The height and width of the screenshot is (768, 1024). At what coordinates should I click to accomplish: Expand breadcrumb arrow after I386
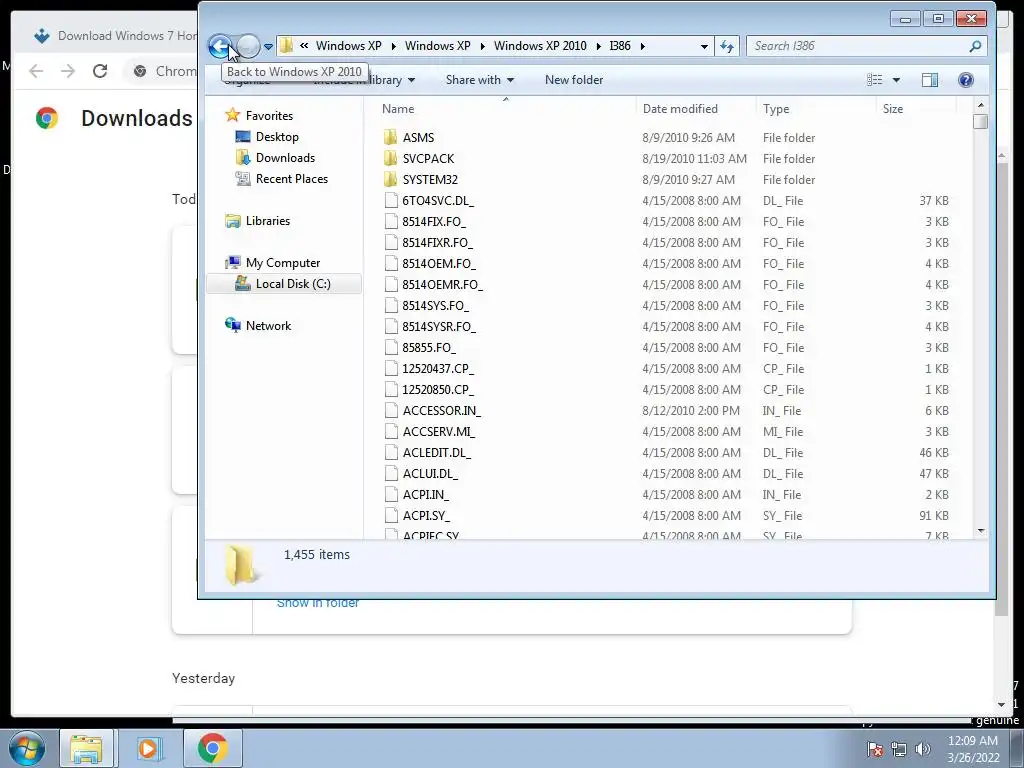643,46
